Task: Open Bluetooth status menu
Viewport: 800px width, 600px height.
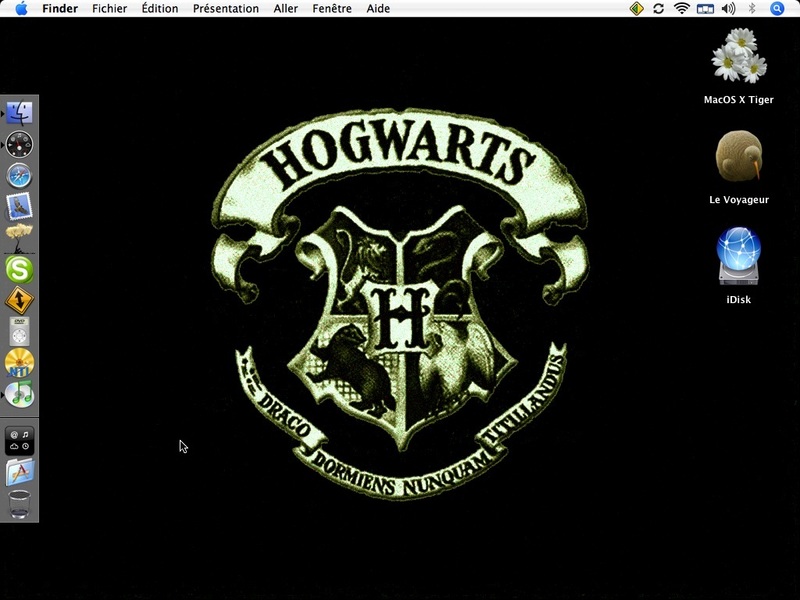Action: 752,9
